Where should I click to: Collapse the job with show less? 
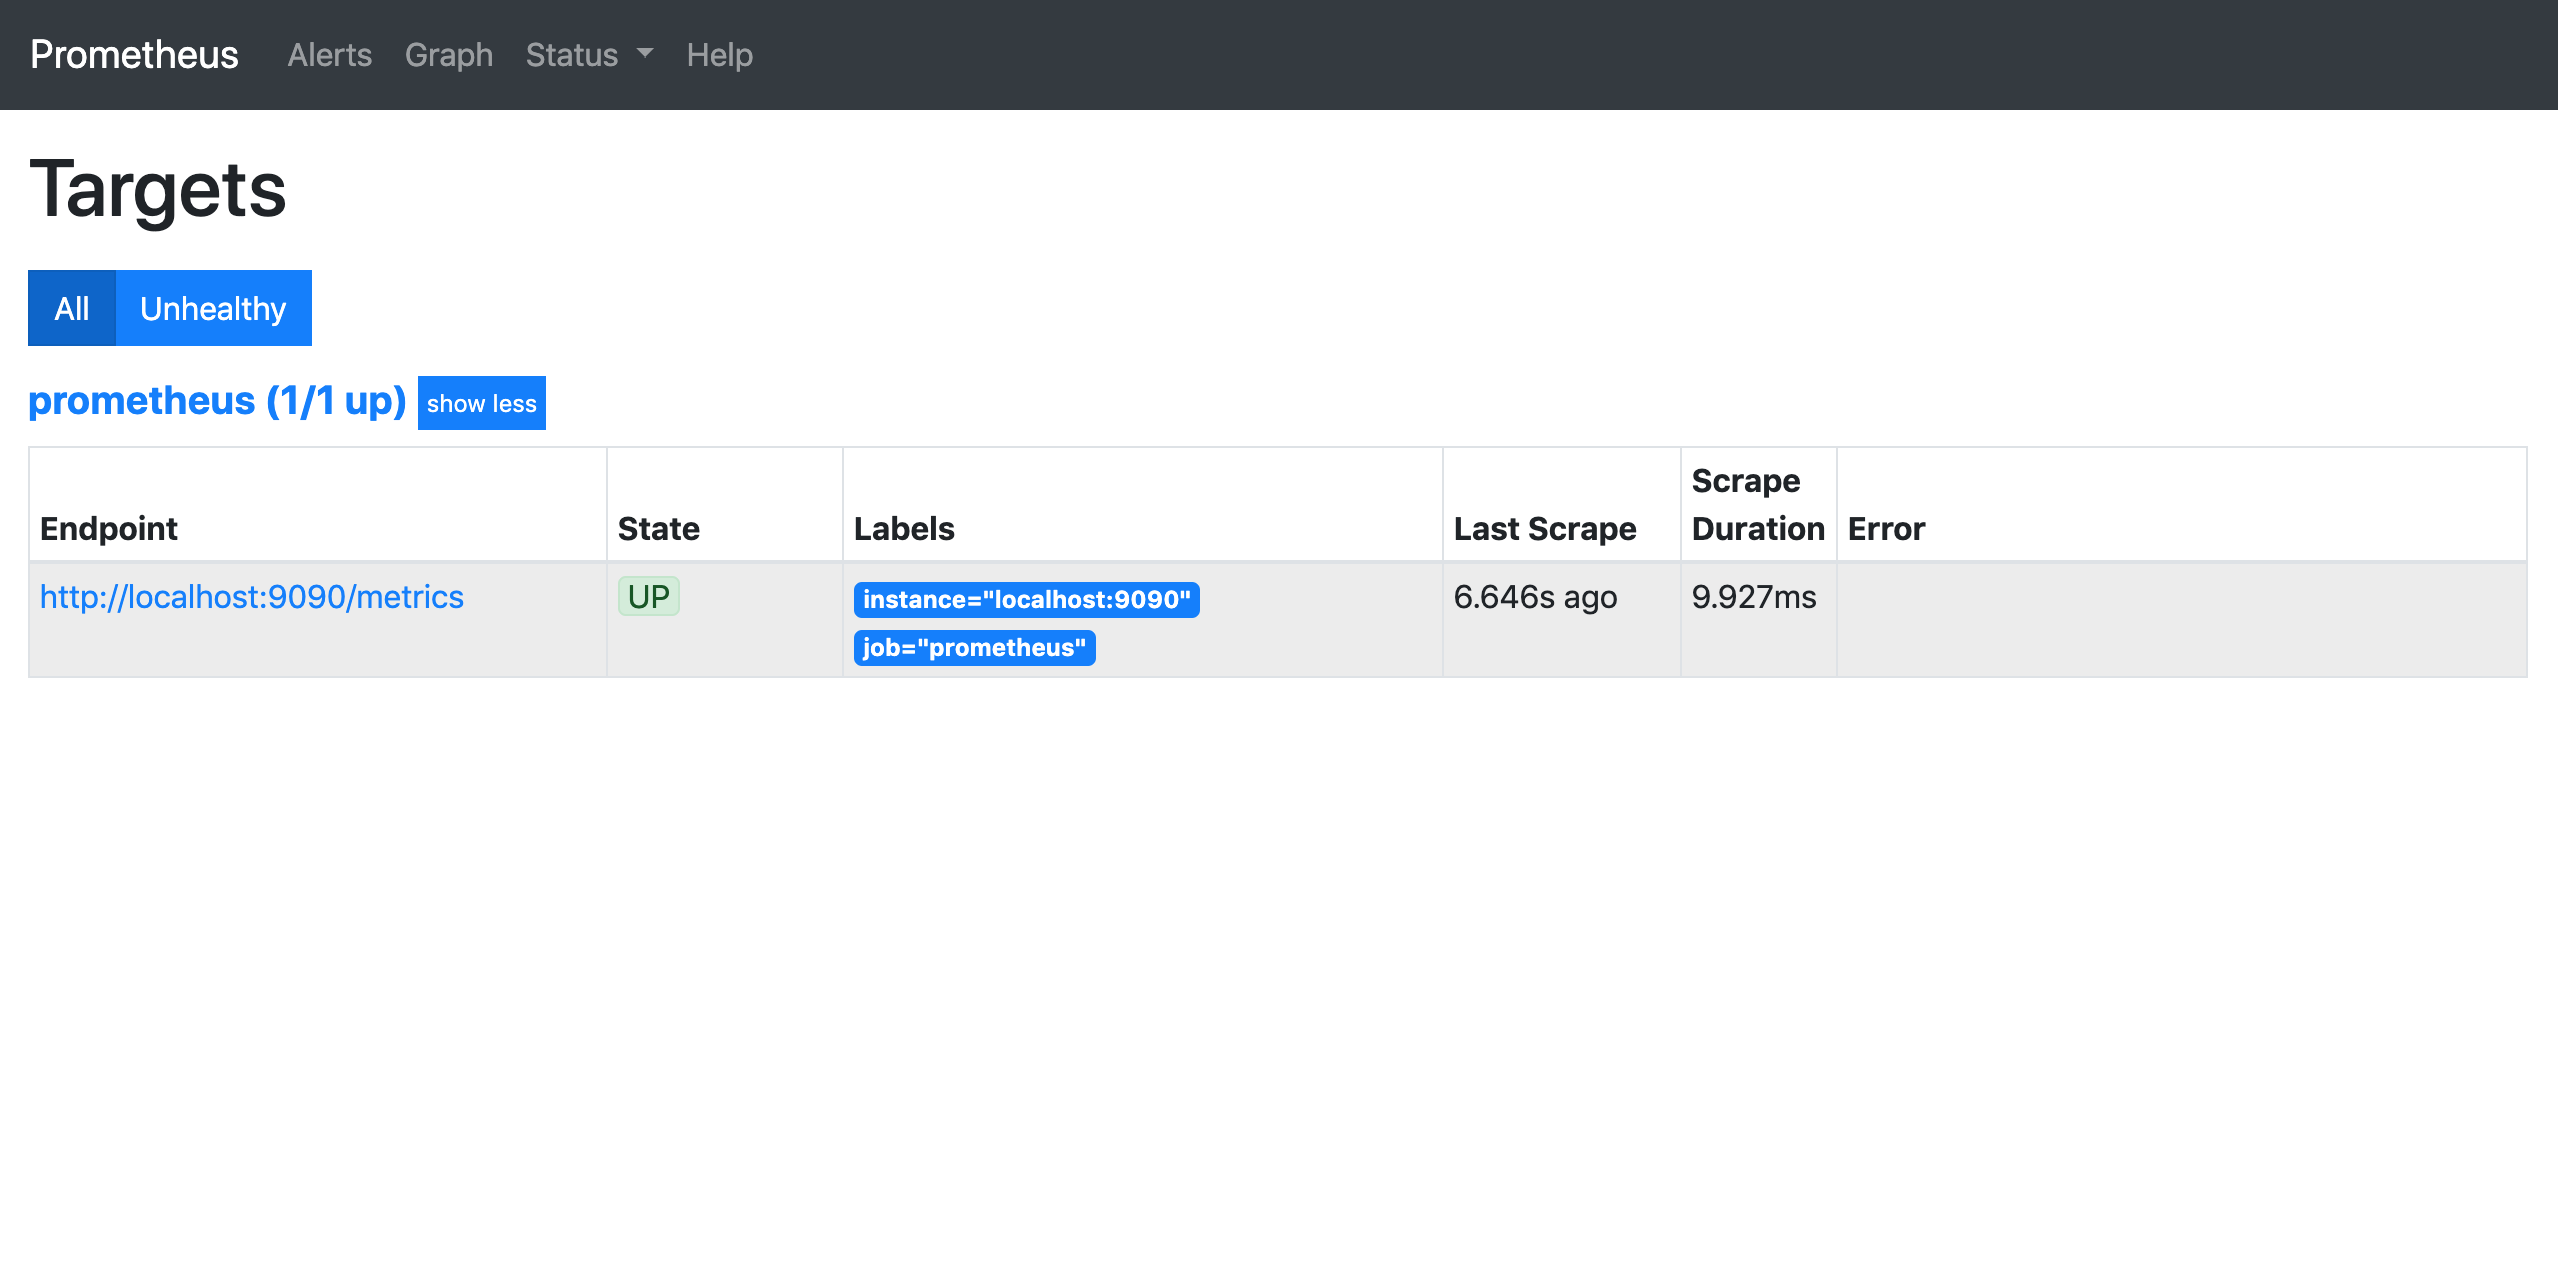click(481, 403)
